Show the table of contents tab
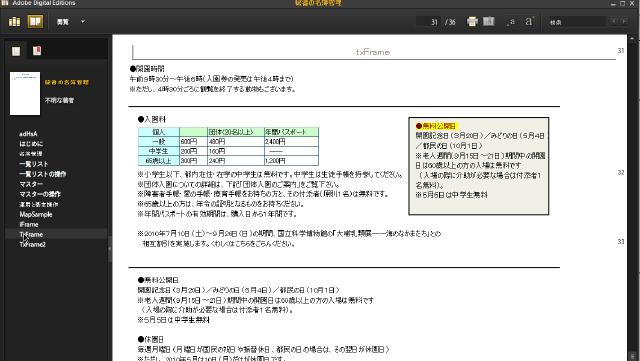The height and width of the screenshot is (361, 640). coord(16,51)
